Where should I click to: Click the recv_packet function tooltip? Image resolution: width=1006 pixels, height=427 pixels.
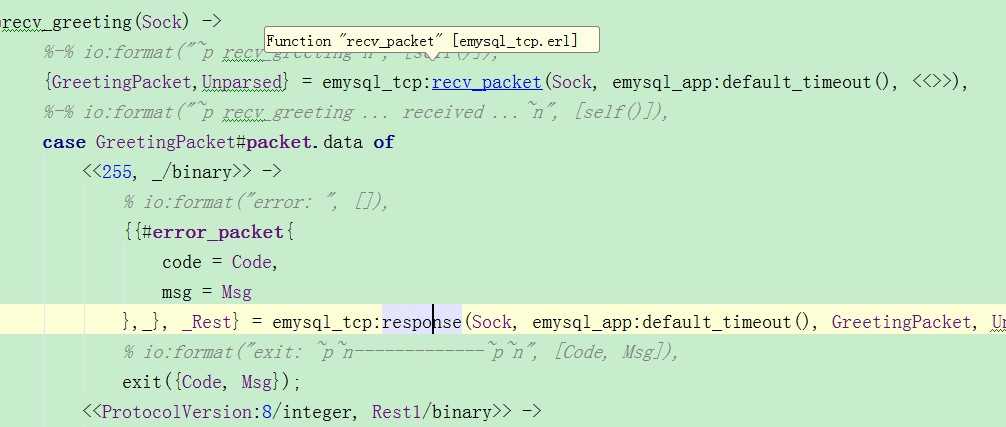(x=432, y=40)
